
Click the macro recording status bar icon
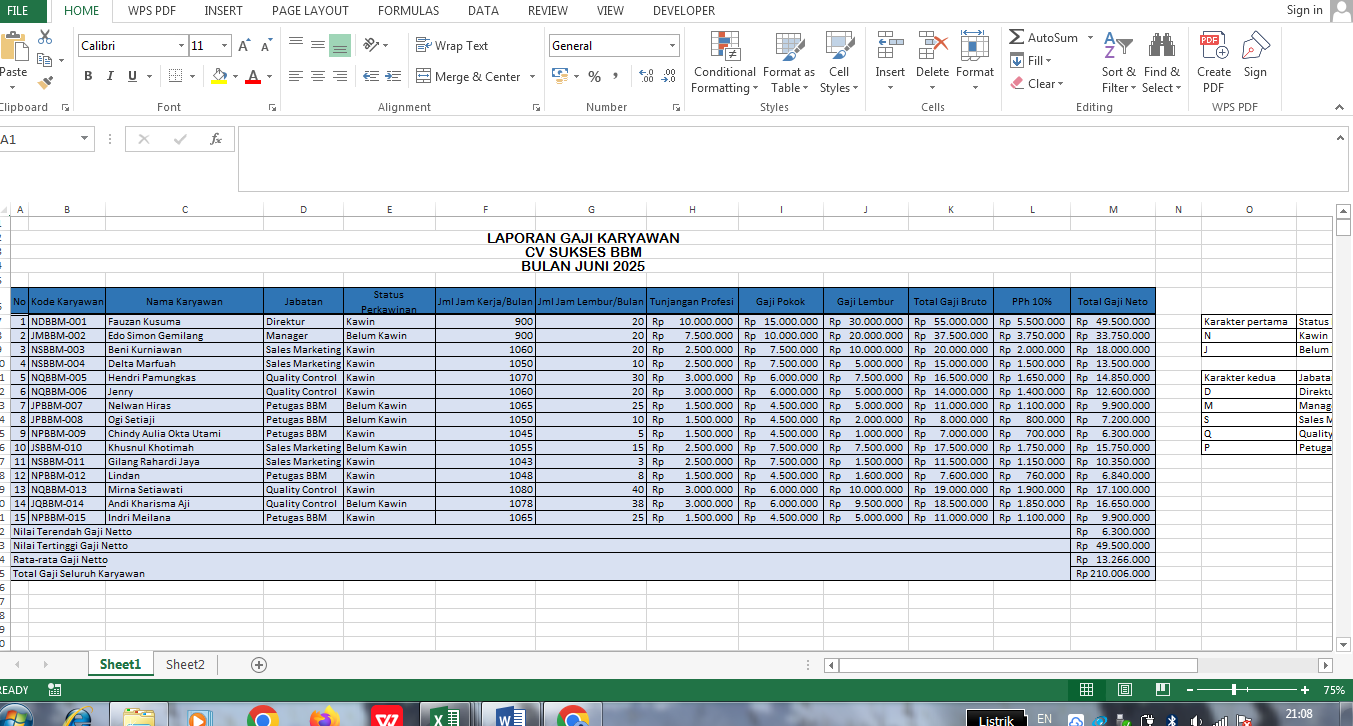tap(54, 690)
